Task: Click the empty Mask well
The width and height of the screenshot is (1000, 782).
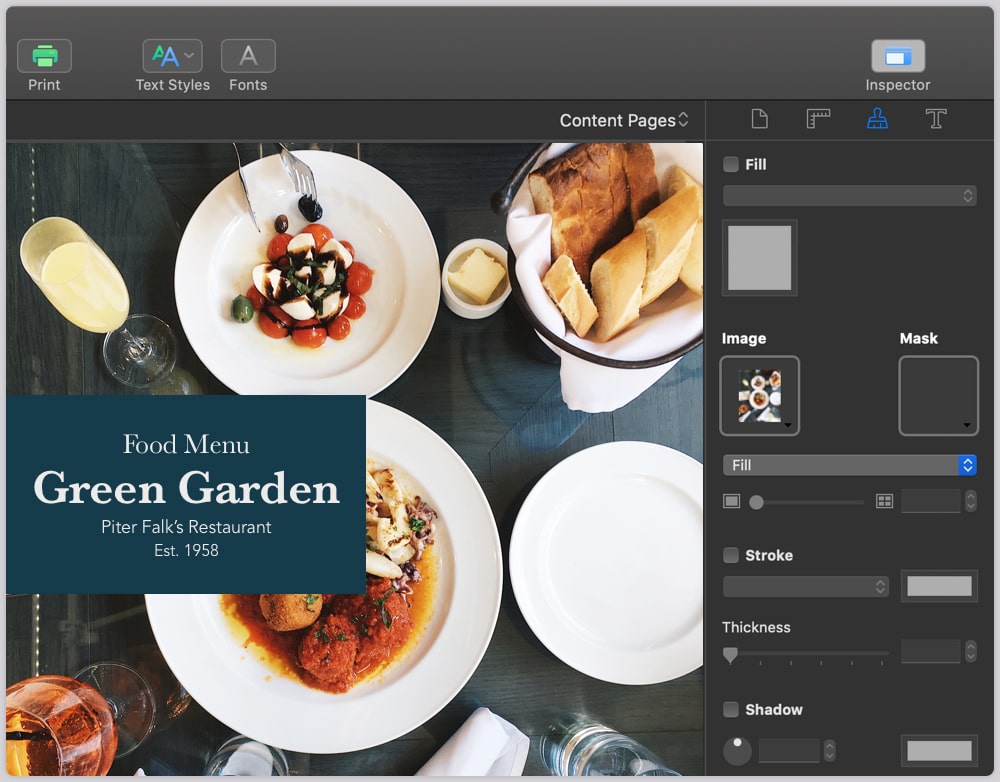Action: pos(938,396)
